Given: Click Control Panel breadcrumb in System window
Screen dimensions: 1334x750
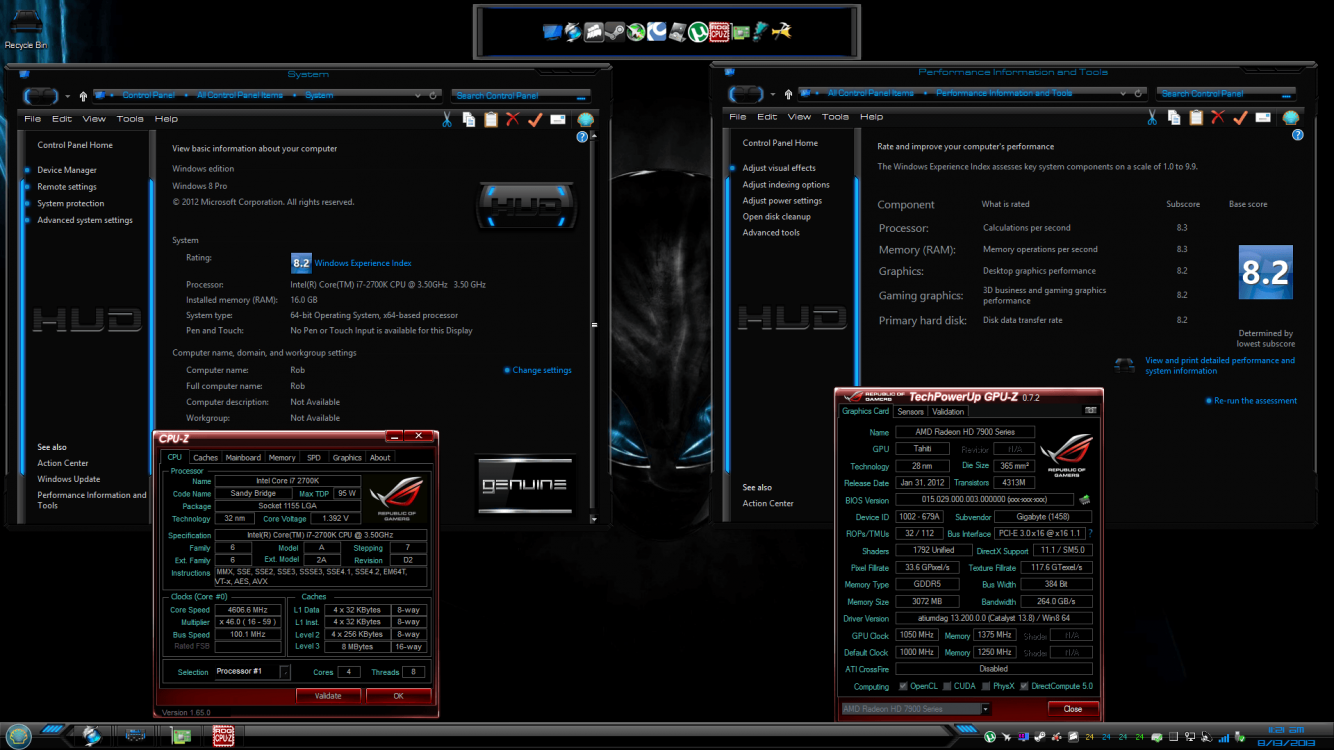Looking at the screenshot, I should 149,95.
